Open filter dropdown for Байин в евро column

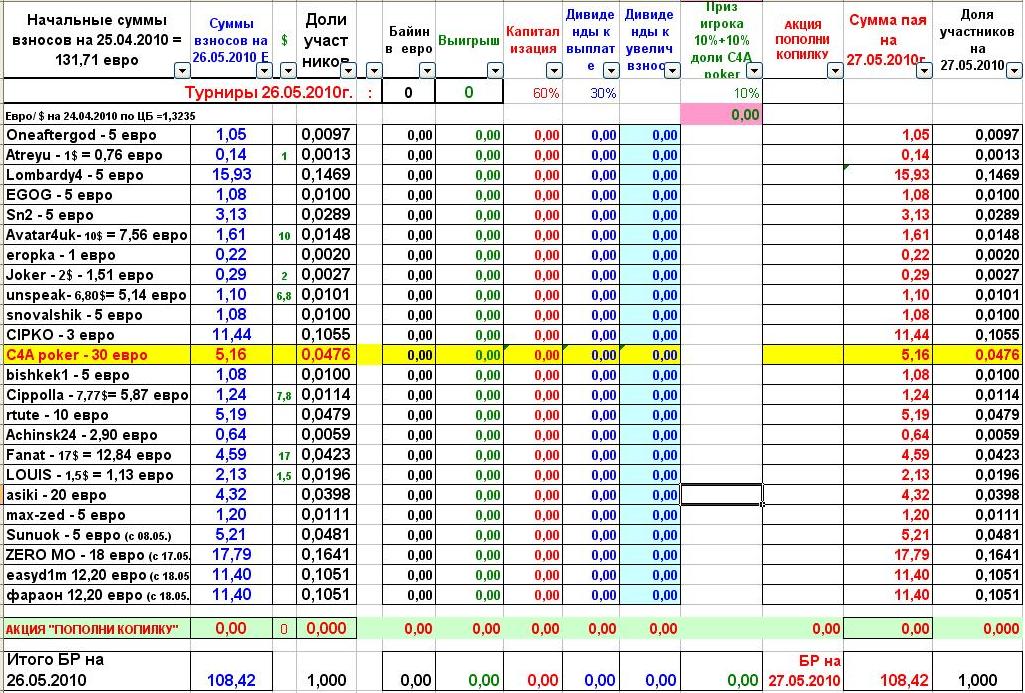(427, 71)
